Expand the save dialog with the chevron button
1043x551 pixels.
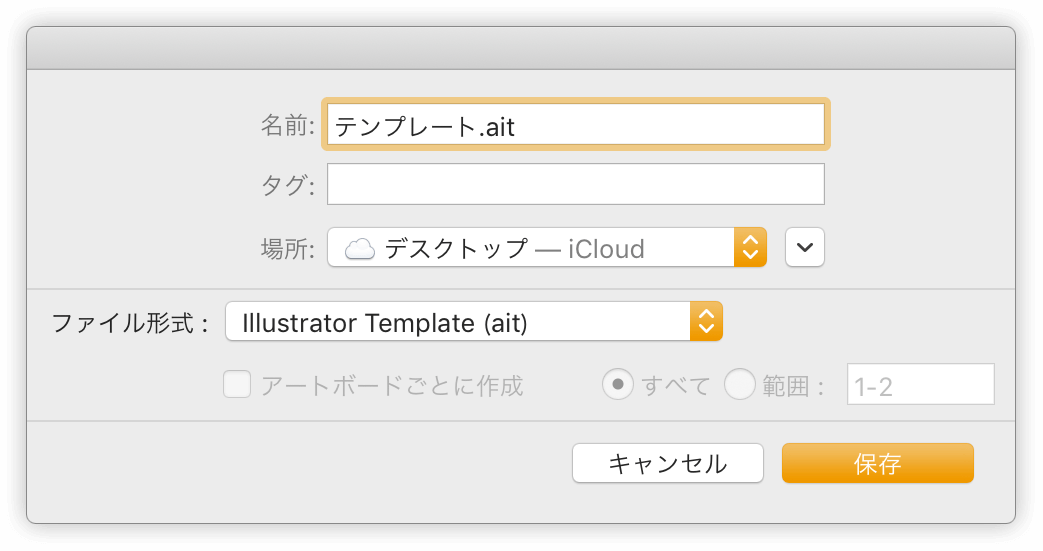click(805, 248)
